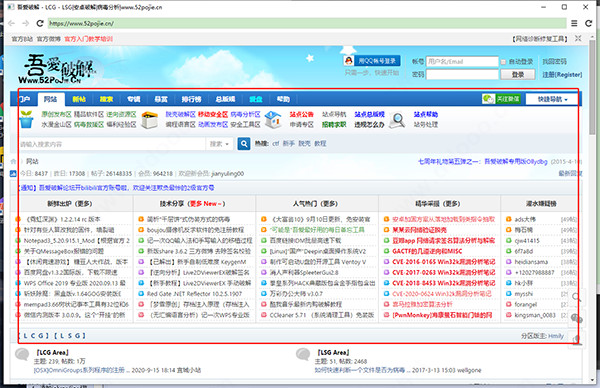Click new member name jianyuling00
The image size is (600, 388).
(227, 174)
